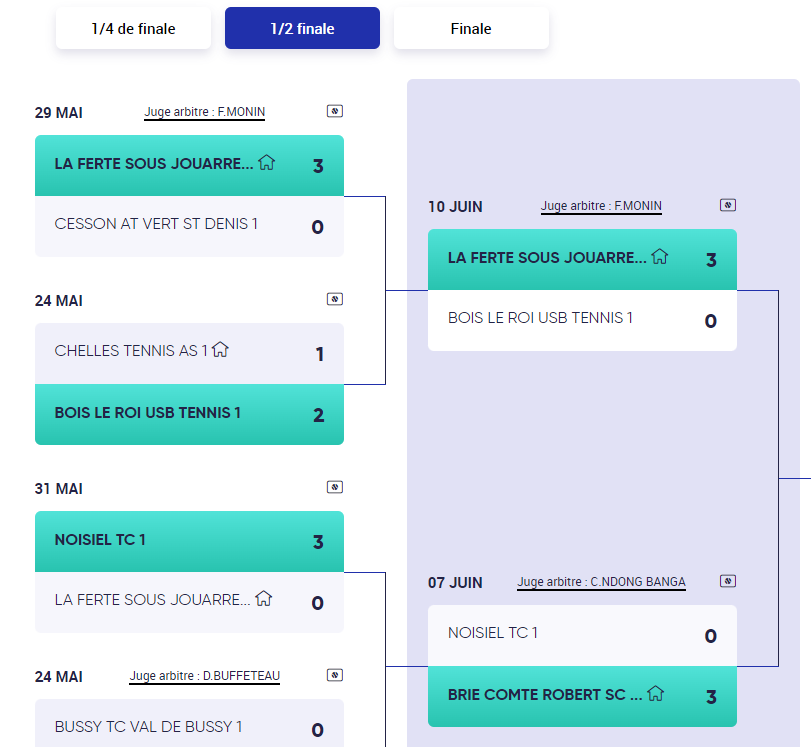This screenshot has height=747, width=811.
Task: Click home icon beside Brie Comte Robert SC
Action: pos(655,693)
